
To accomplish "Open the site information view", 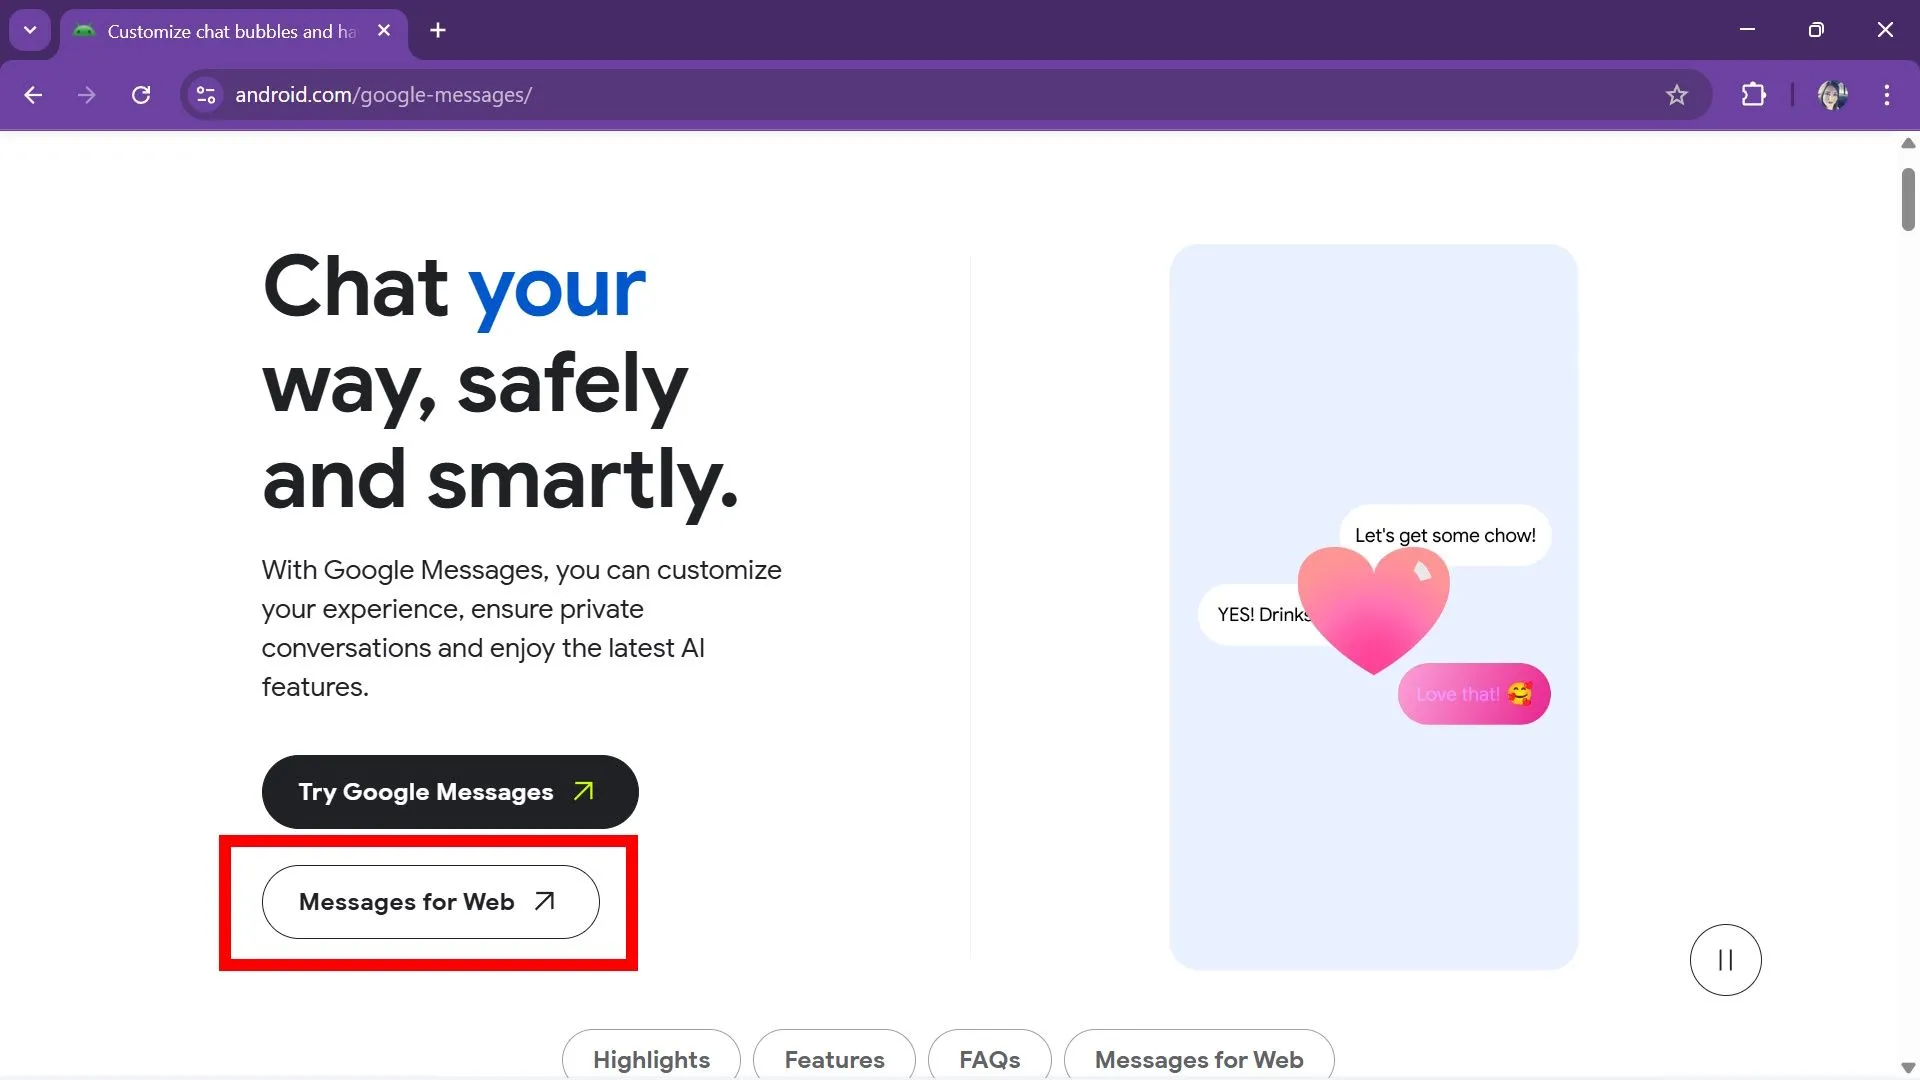I will click(205, 94).
